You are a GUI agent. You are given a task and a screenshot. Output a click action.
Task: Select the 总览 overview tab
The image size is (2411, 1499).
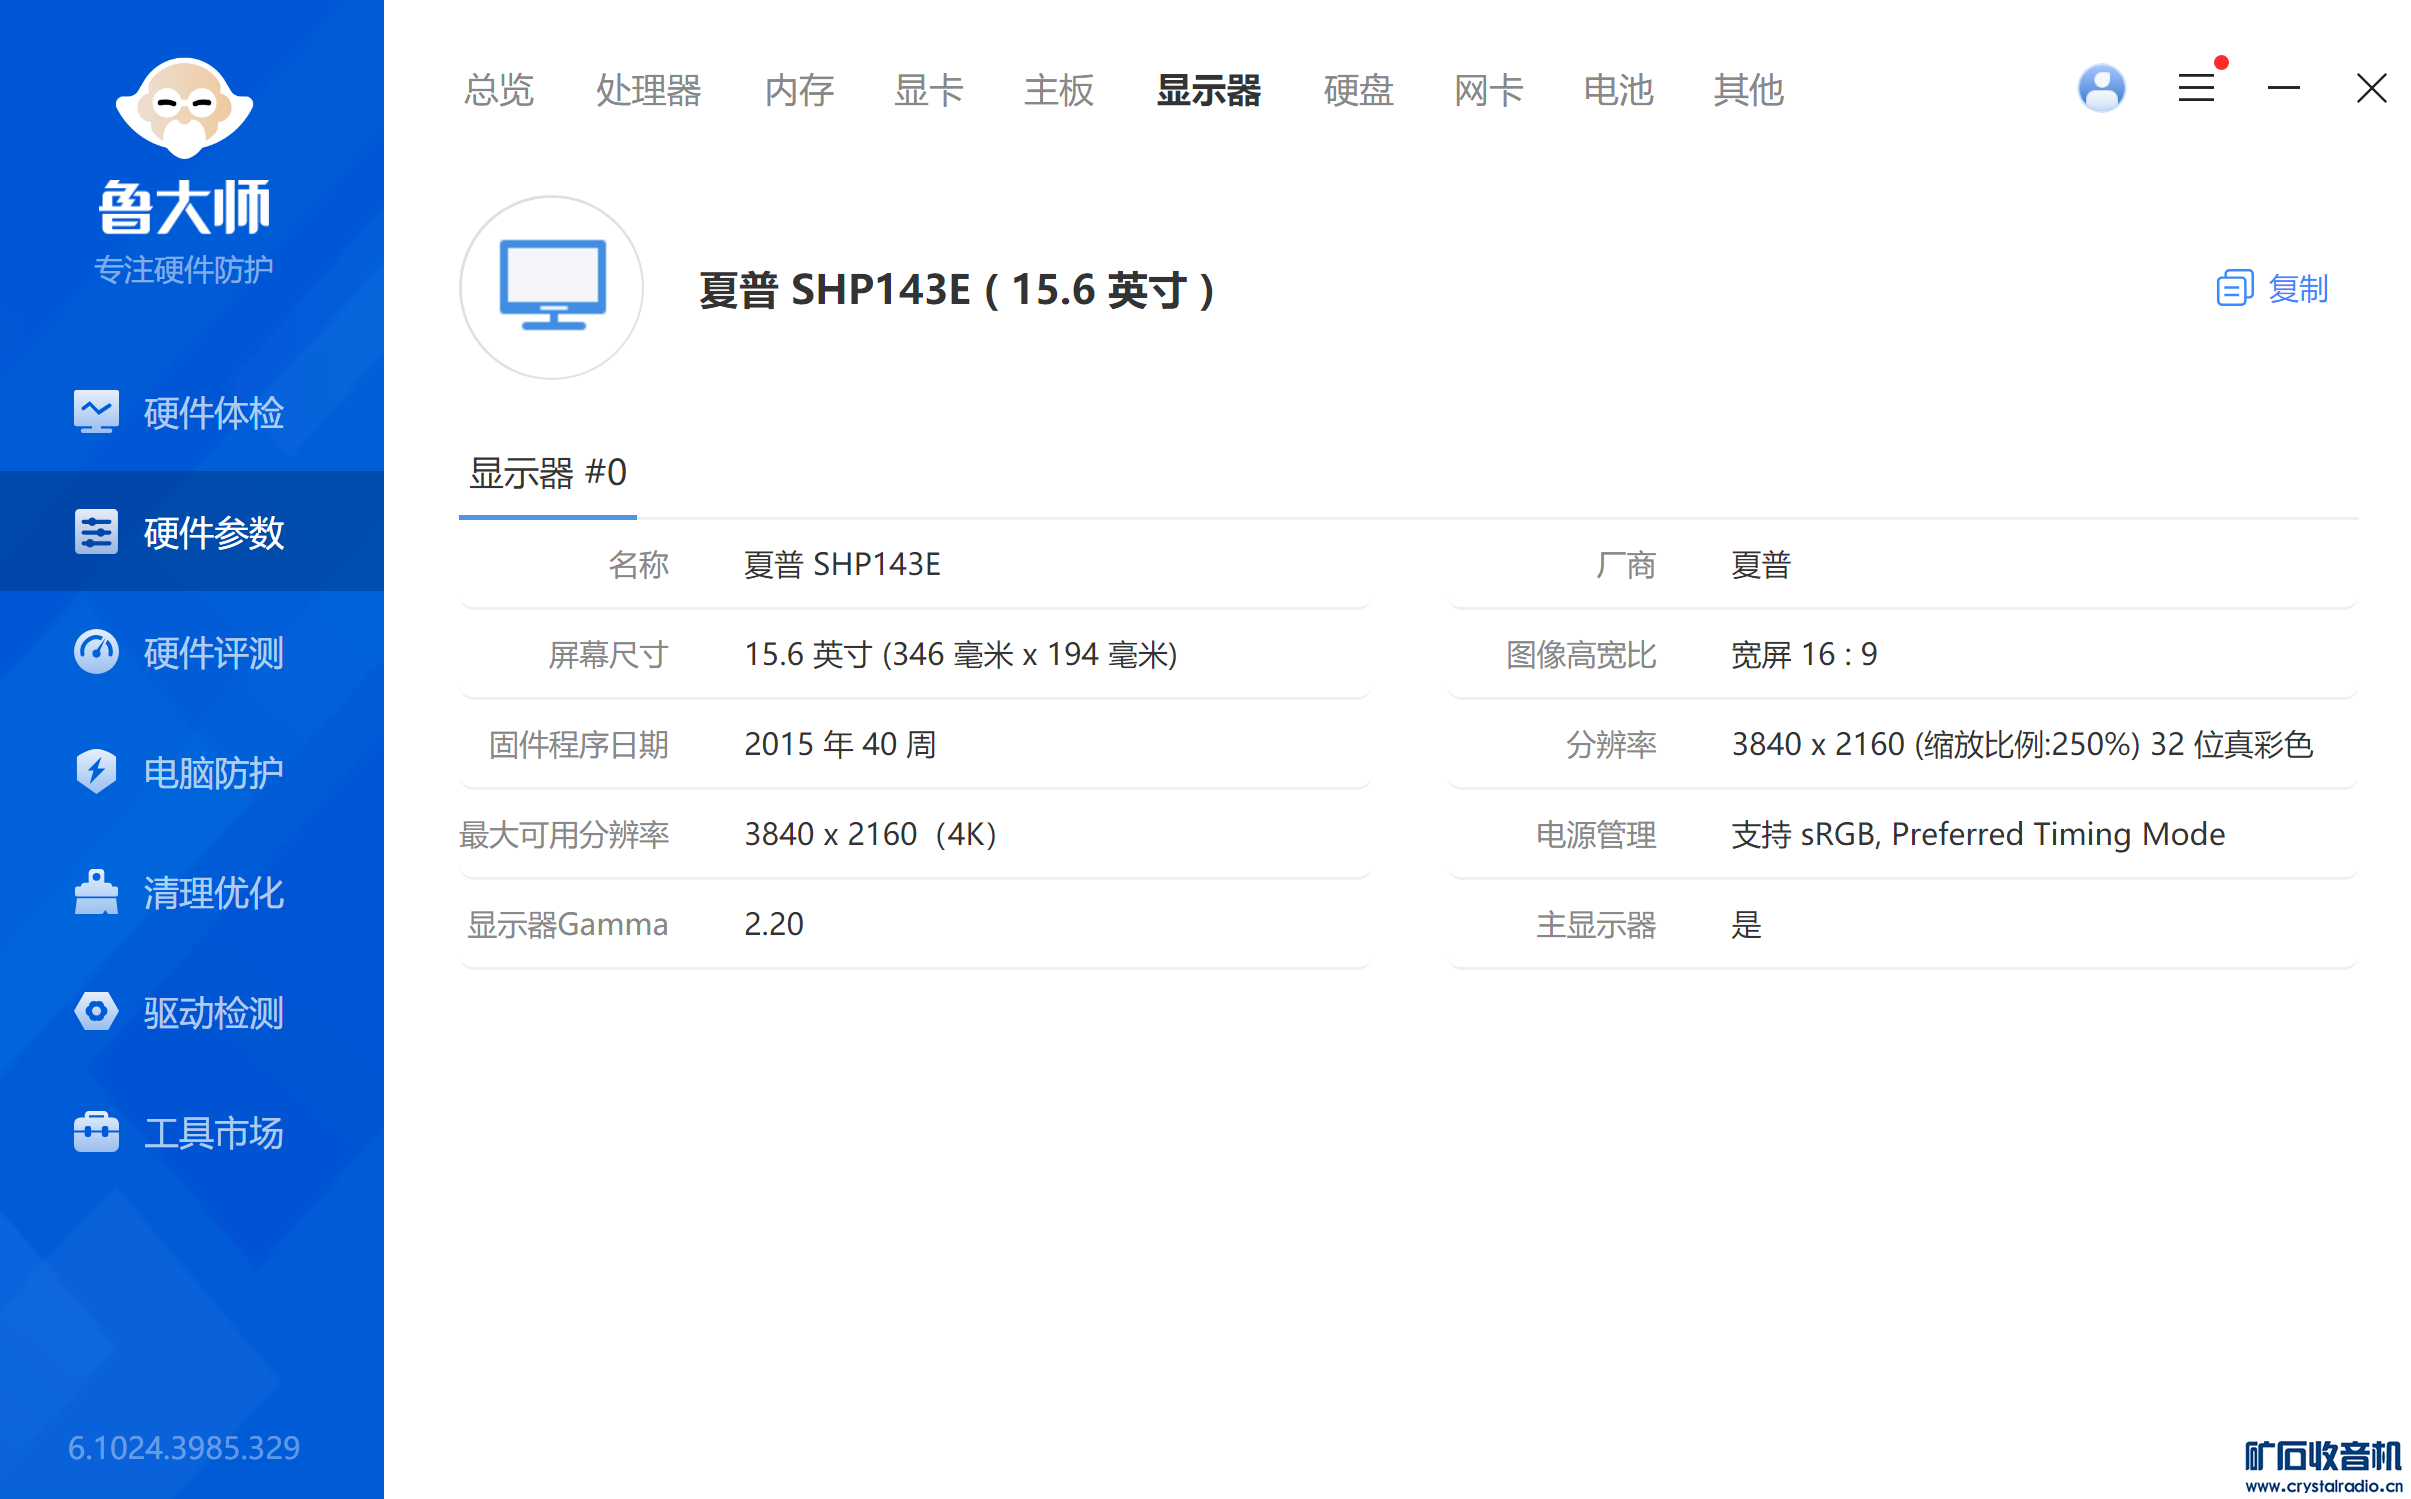pyautogui.click(x=498, y=90)
